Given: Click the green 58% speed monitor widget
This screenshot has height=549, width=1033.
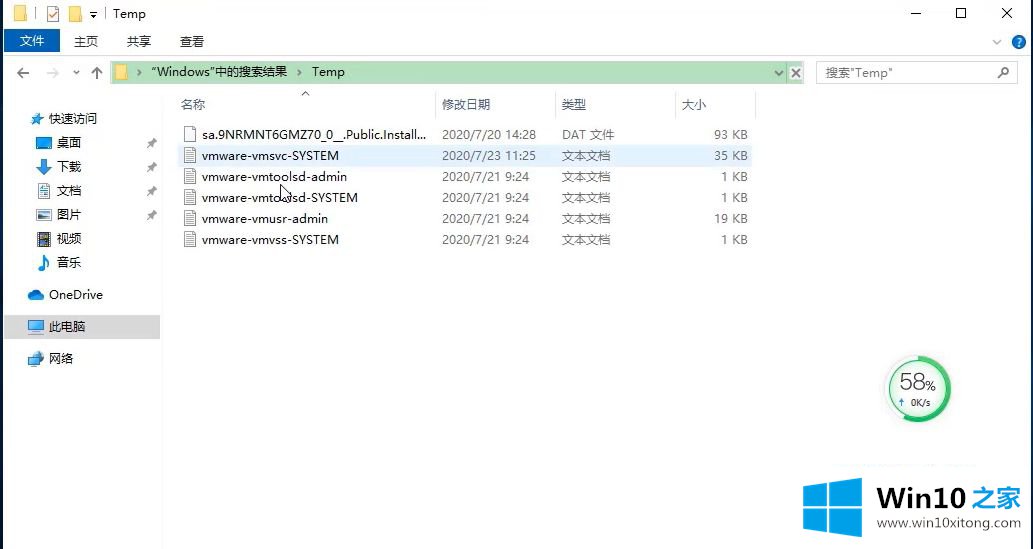Looking at the screenshot, I should click(918, 388).
